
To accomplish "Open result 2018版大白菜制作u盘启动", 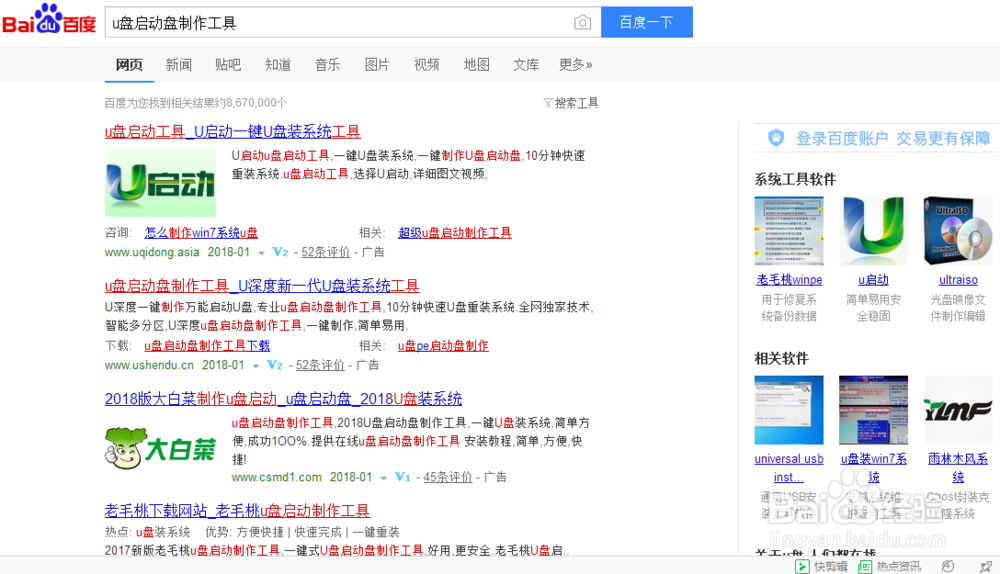I will [x=283, y=399].
